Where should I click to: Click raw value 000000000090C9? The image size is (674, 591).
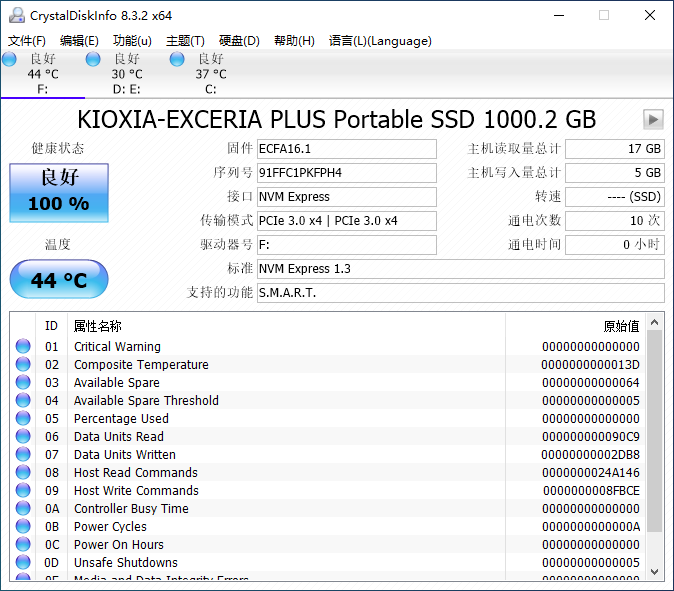click(591, 437)
